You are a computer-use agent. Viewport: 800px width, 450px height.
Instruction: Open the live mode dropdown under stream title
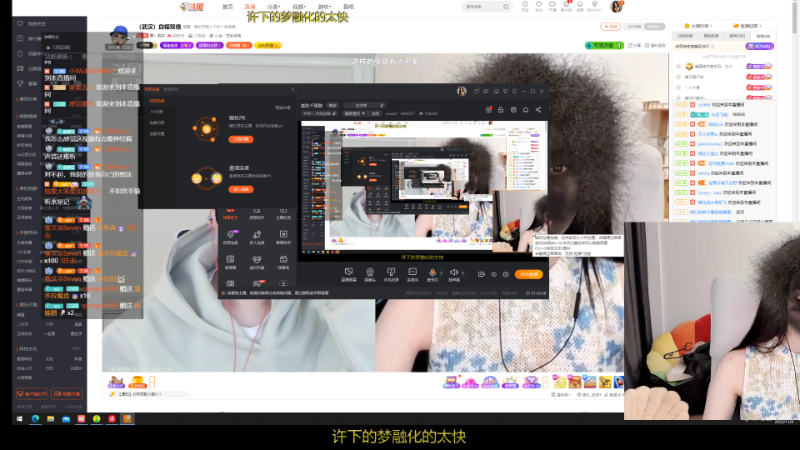[x=355, y=113]
